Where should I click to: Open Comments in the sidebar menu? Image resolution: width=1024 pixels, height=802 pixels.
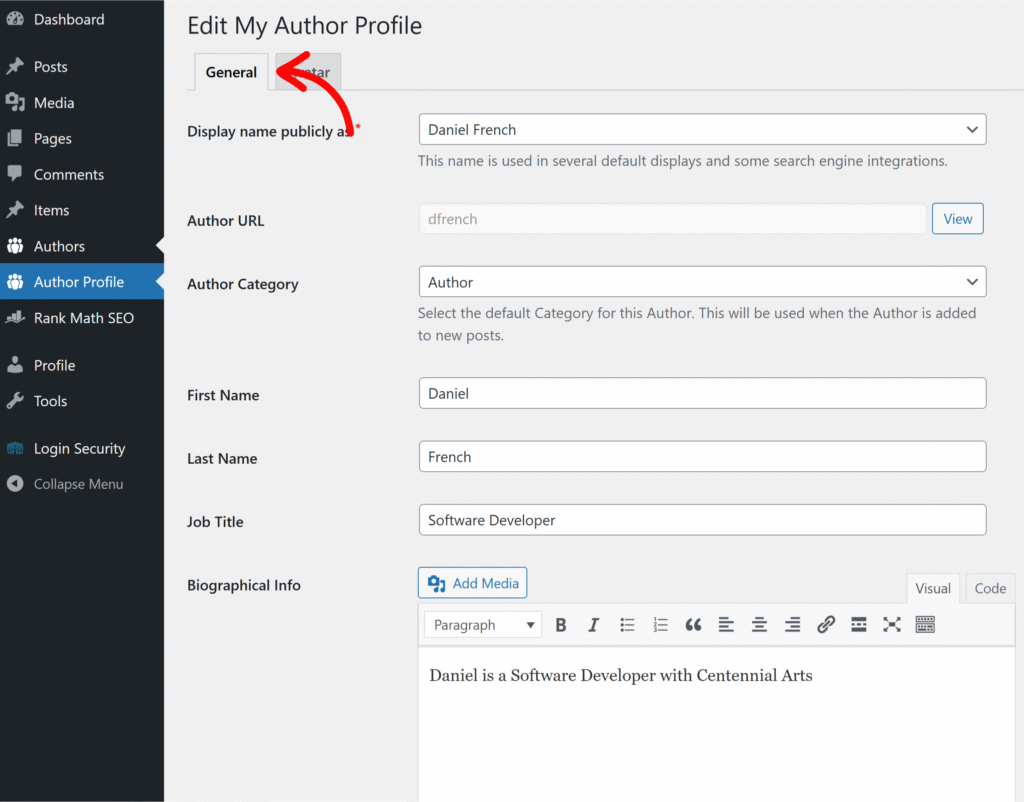pos(69,174)
